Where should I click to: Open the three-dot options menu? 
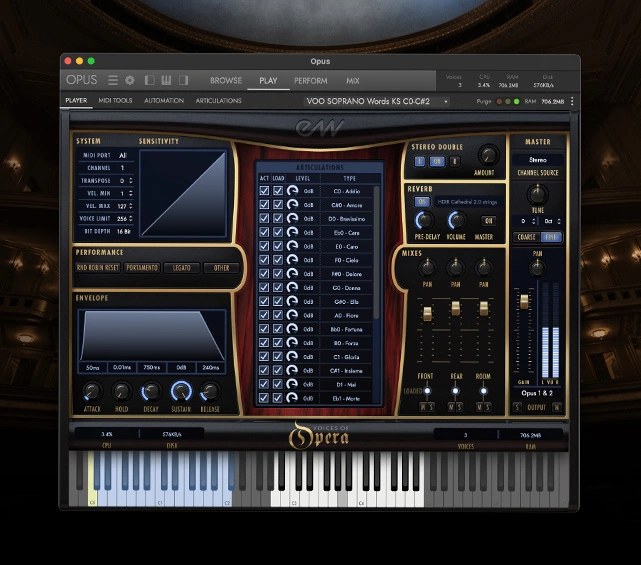tap(572, 101)
